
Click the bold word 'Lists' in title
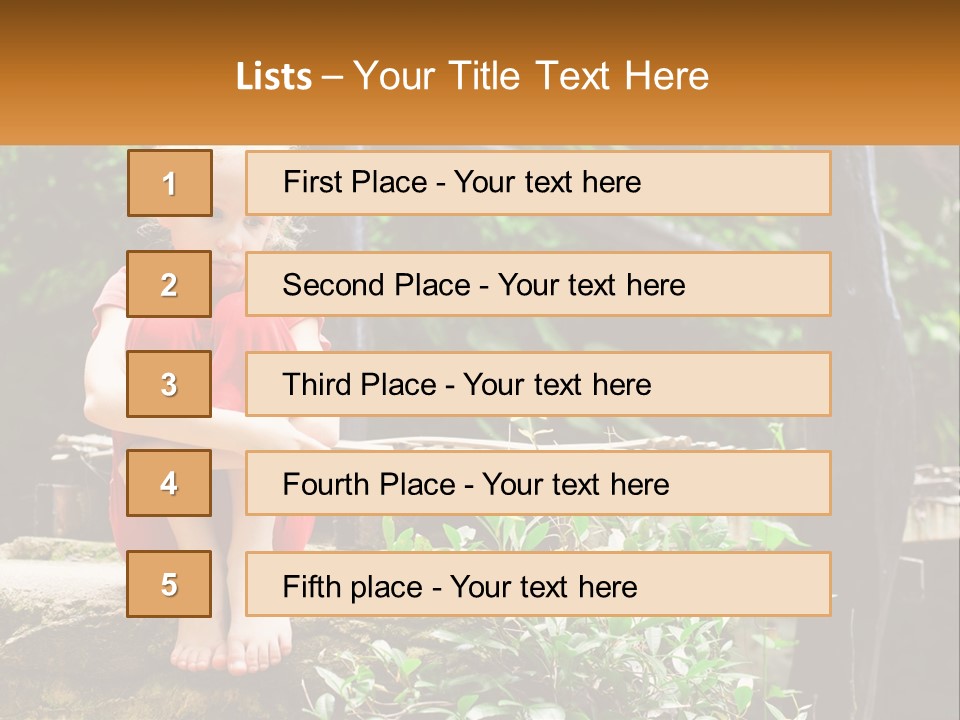pos(274,76)
